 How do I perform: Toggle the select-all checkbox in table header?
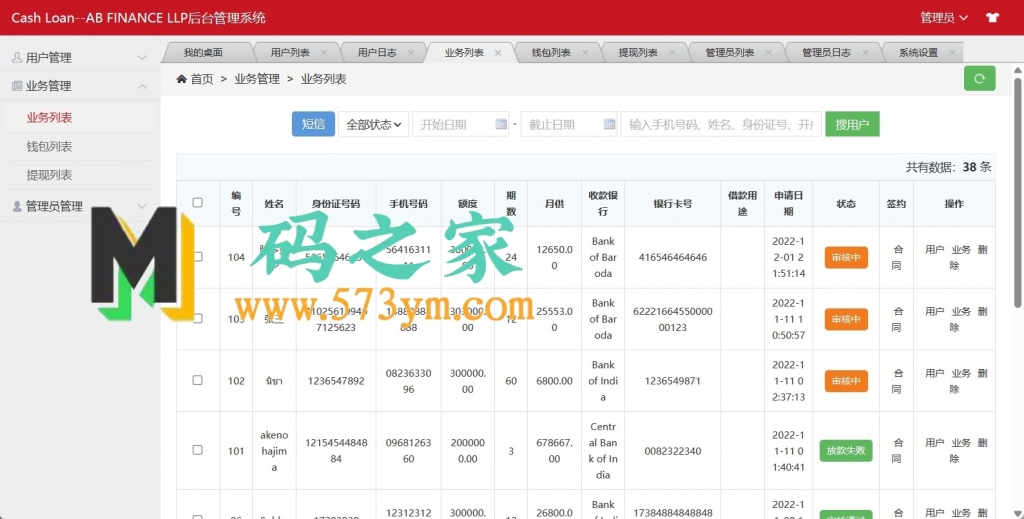pyautogui.click(x=197, y=202)
